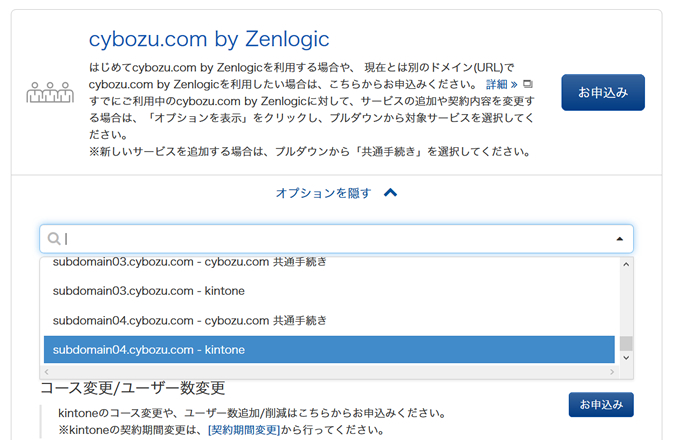Select subdomain03.cybozu.com - cybozu.com 共通手続き
This screenshot has height=440, width=676.
[190, 263]
